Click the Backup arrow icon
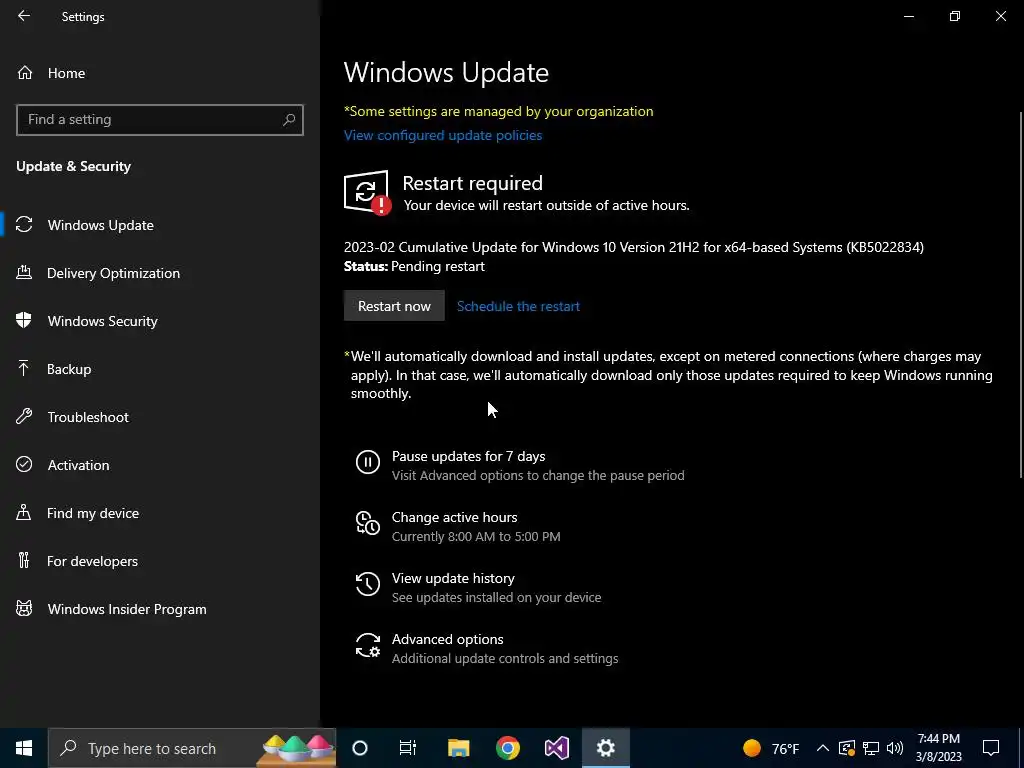The image size is (1024, 768). coord(24,369)
